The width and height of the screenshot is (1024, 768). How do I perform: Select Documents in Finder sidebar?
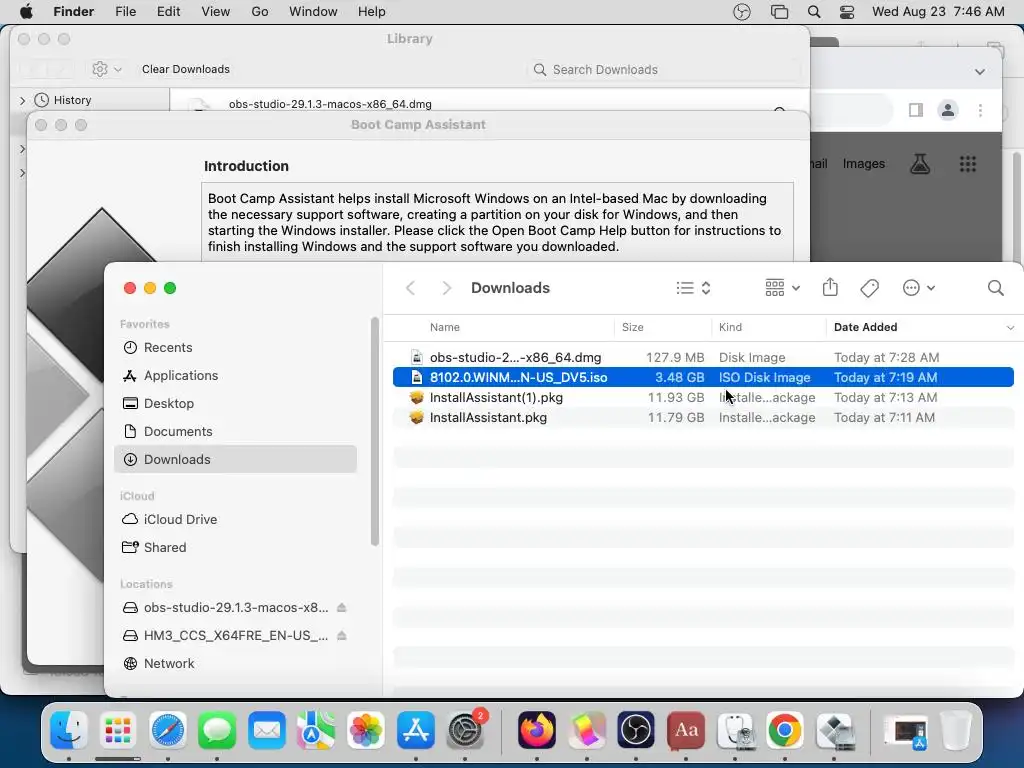pos(235,432)
